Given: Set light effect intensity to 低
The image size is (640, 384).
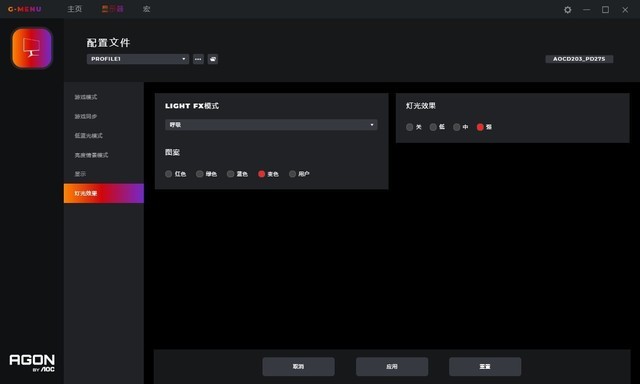Looking at the screenshot, I should (433, 127).
